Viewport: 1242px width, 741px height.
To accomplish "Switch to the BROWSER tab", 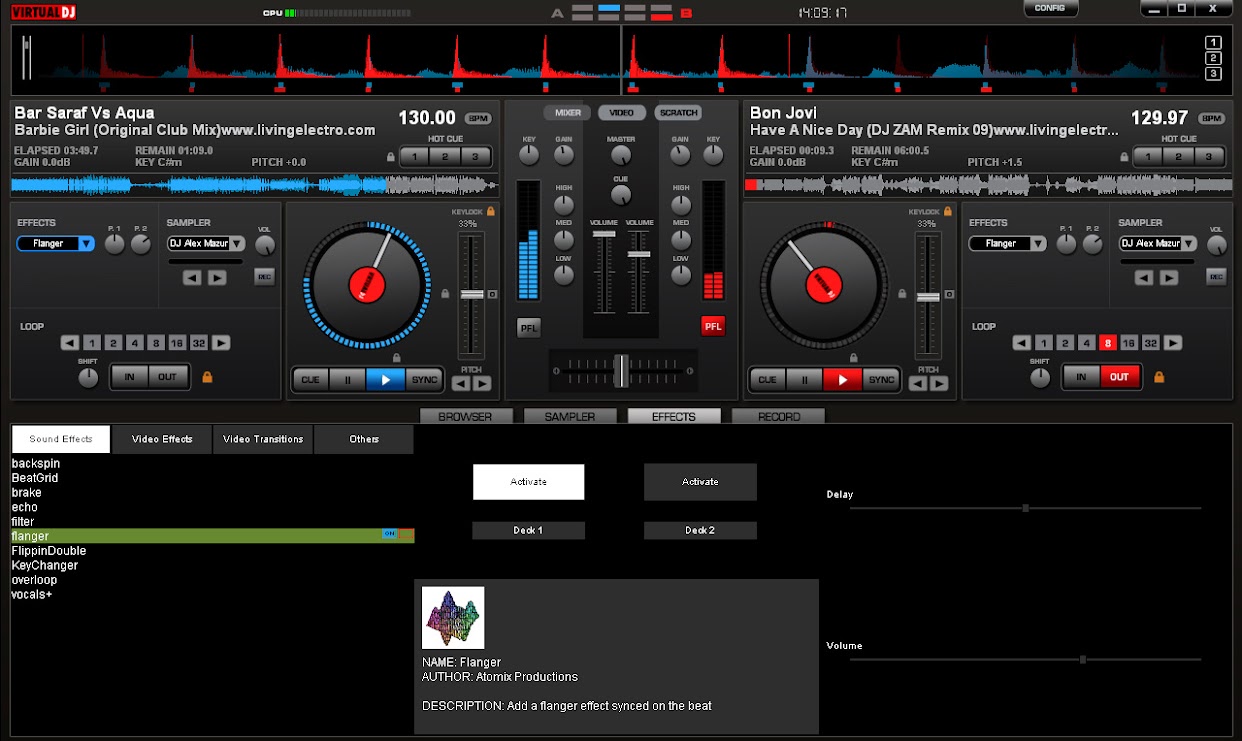I will (x=466, y=416).
